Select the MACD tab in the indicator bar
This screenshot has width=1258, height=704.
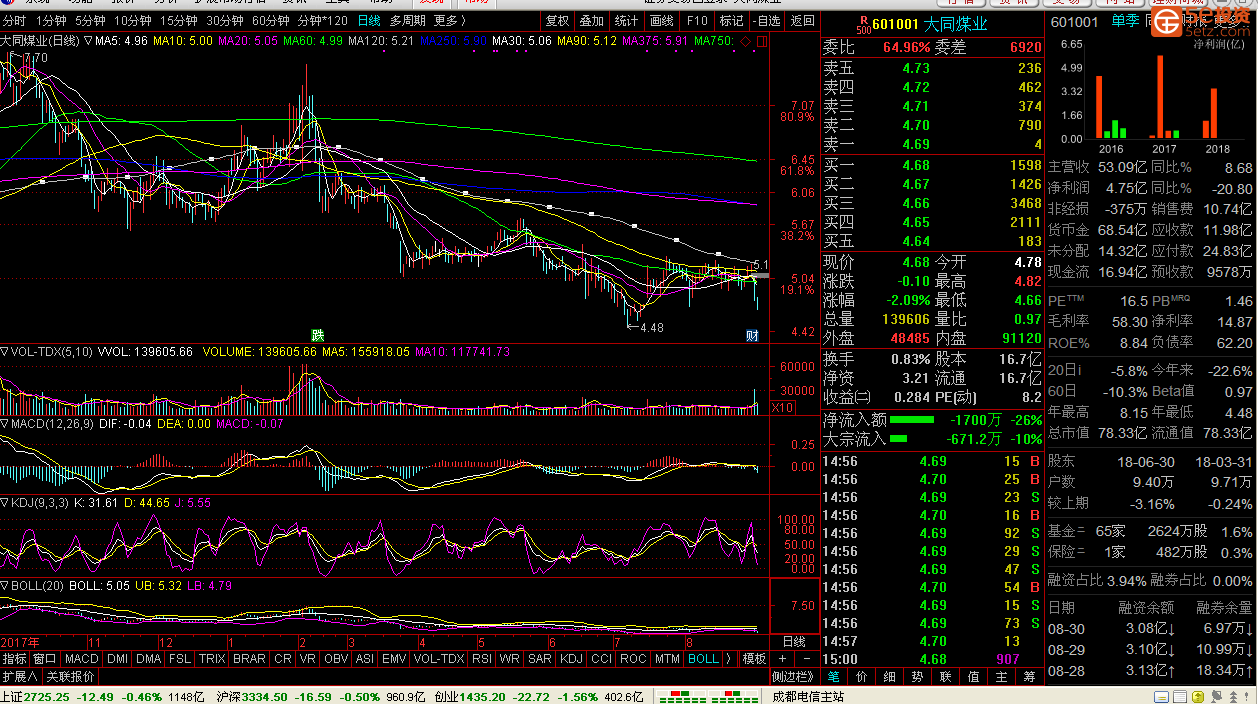point(81,659)
